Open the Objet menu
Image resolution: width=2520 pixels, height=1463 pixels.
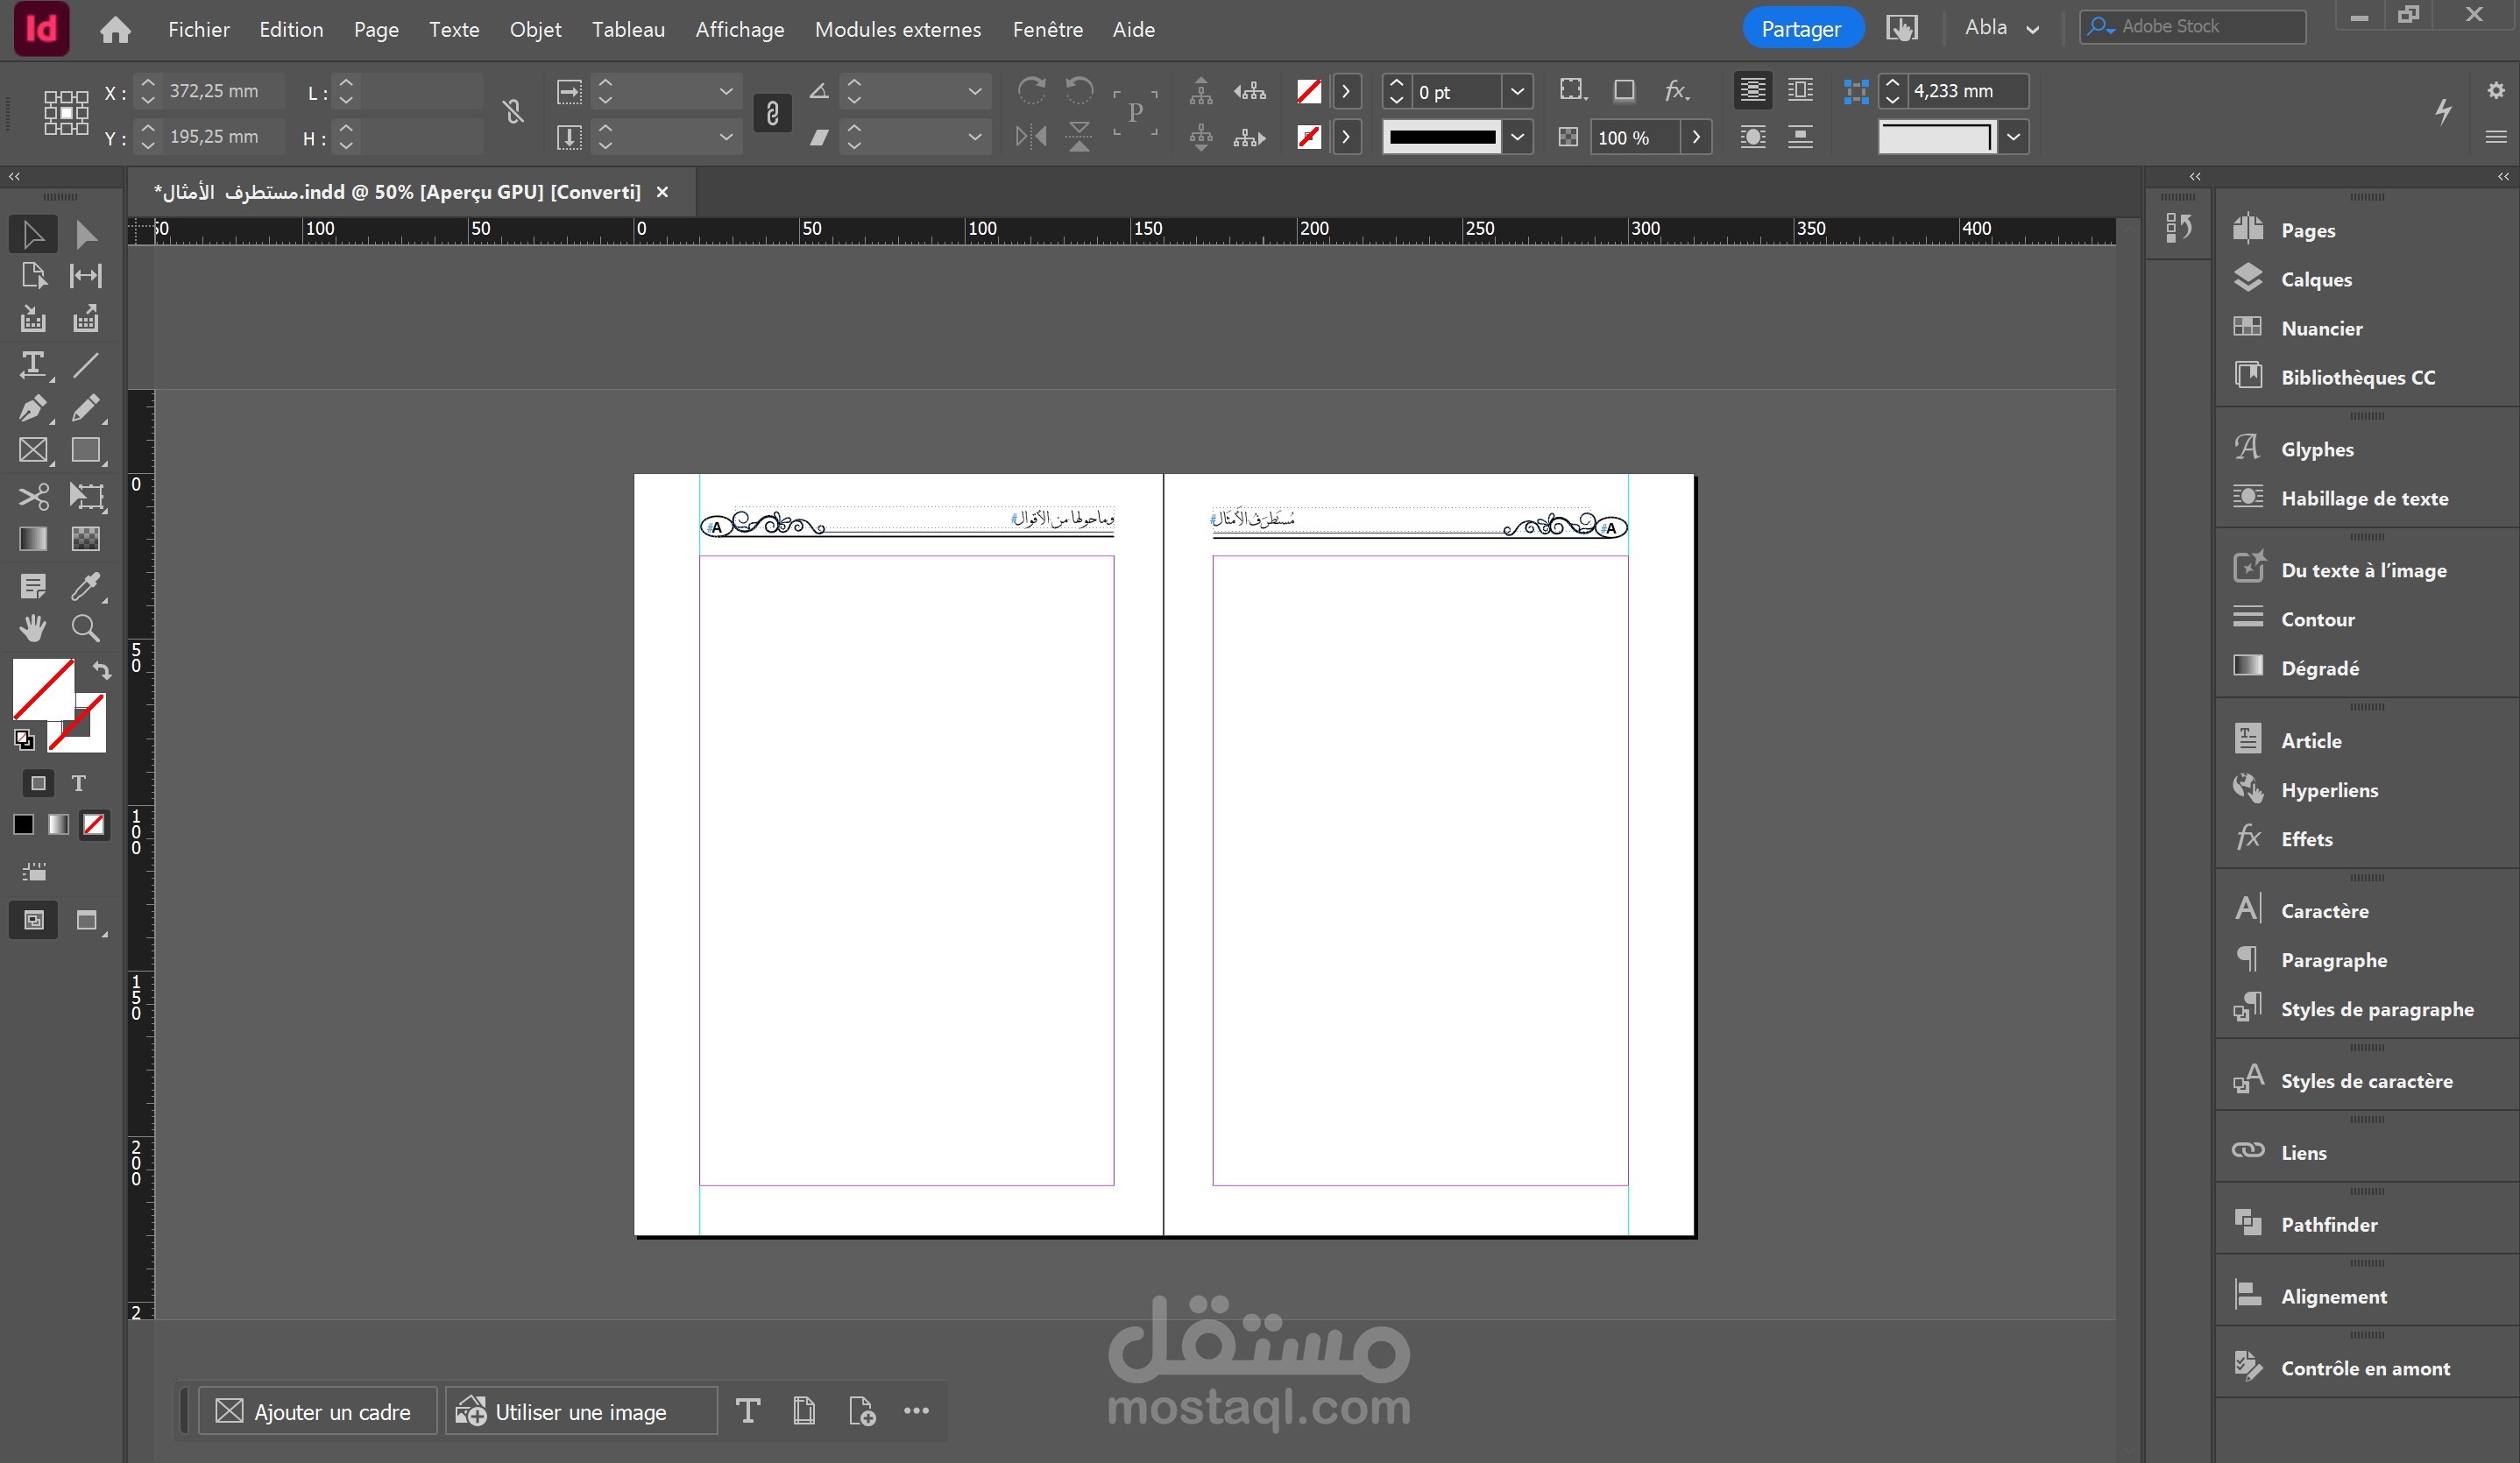[535, 30]
